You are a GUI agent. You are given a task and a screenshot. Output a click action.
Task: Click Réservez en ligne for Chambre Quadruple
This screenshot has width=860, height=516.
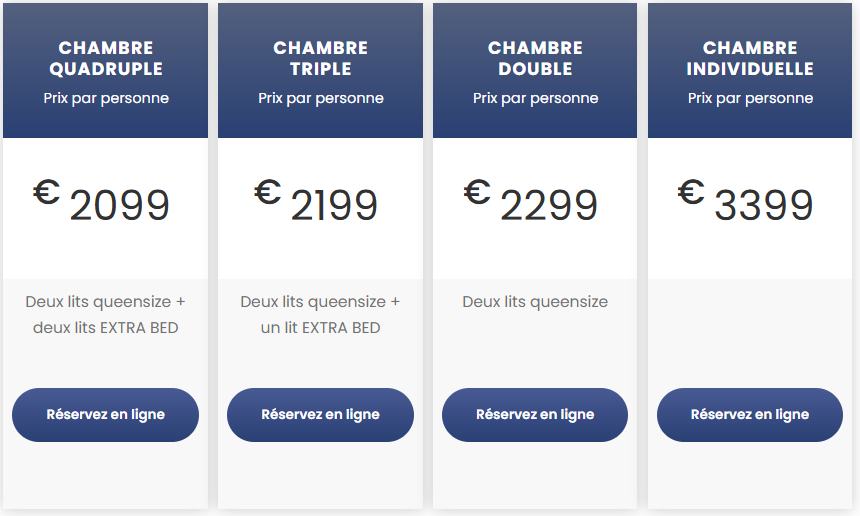point(105,414)
